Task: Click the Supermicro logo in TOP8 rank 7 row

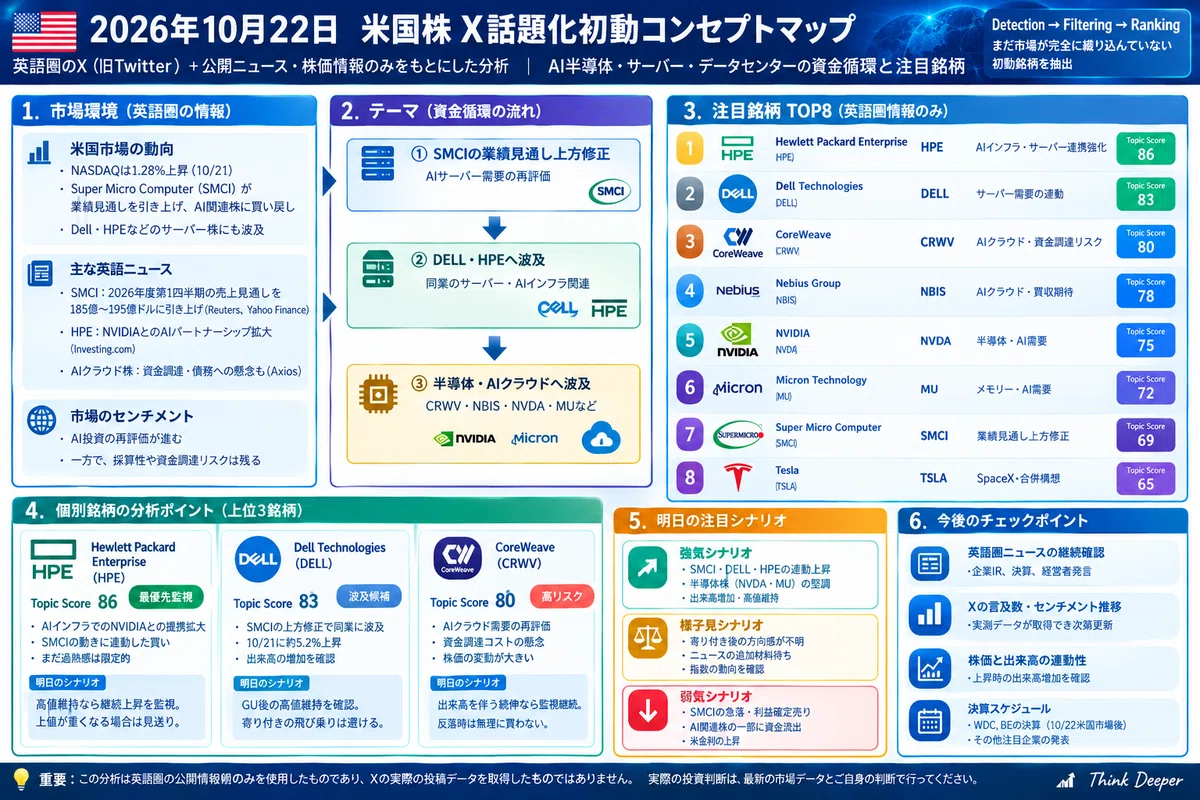Action: 737,434
